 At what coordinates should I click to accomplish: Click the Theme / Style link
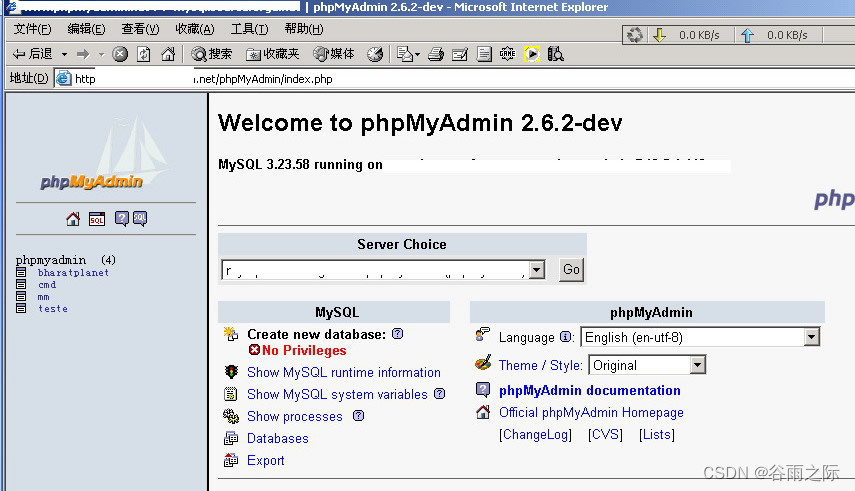pos(540,365)
